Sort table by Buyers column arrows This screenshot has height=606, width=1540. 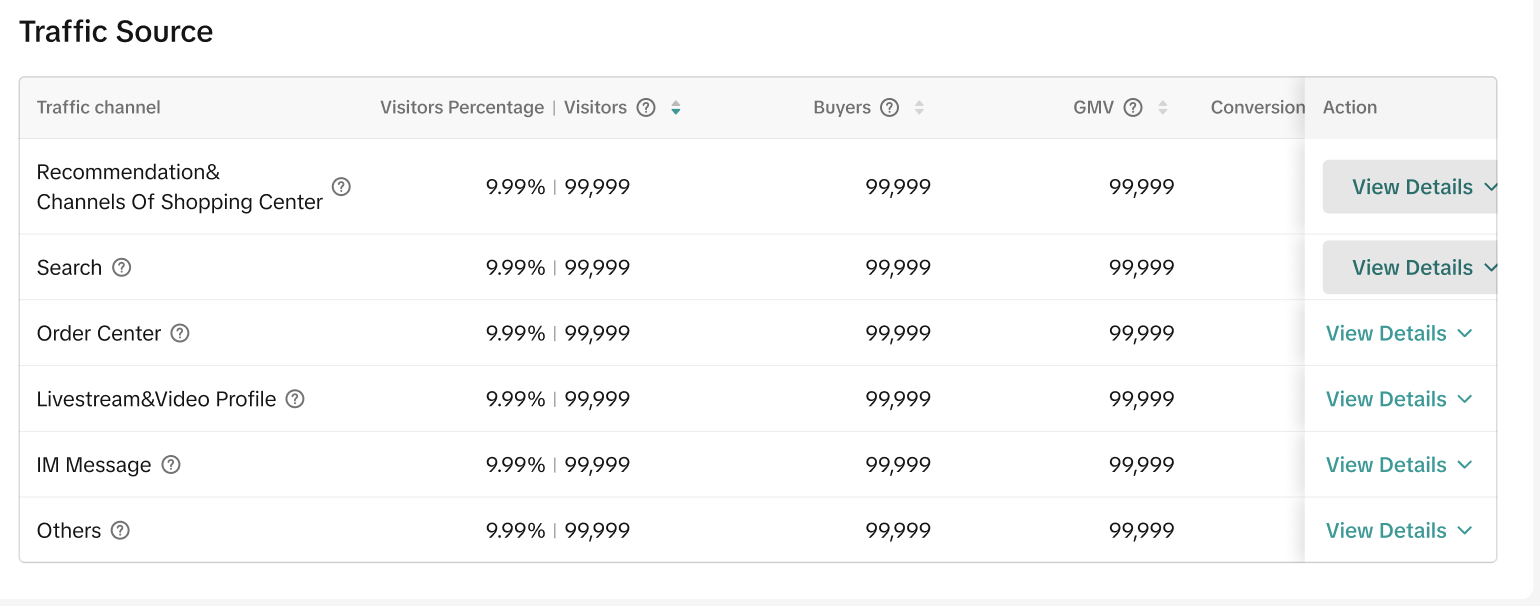coord(919,108)
